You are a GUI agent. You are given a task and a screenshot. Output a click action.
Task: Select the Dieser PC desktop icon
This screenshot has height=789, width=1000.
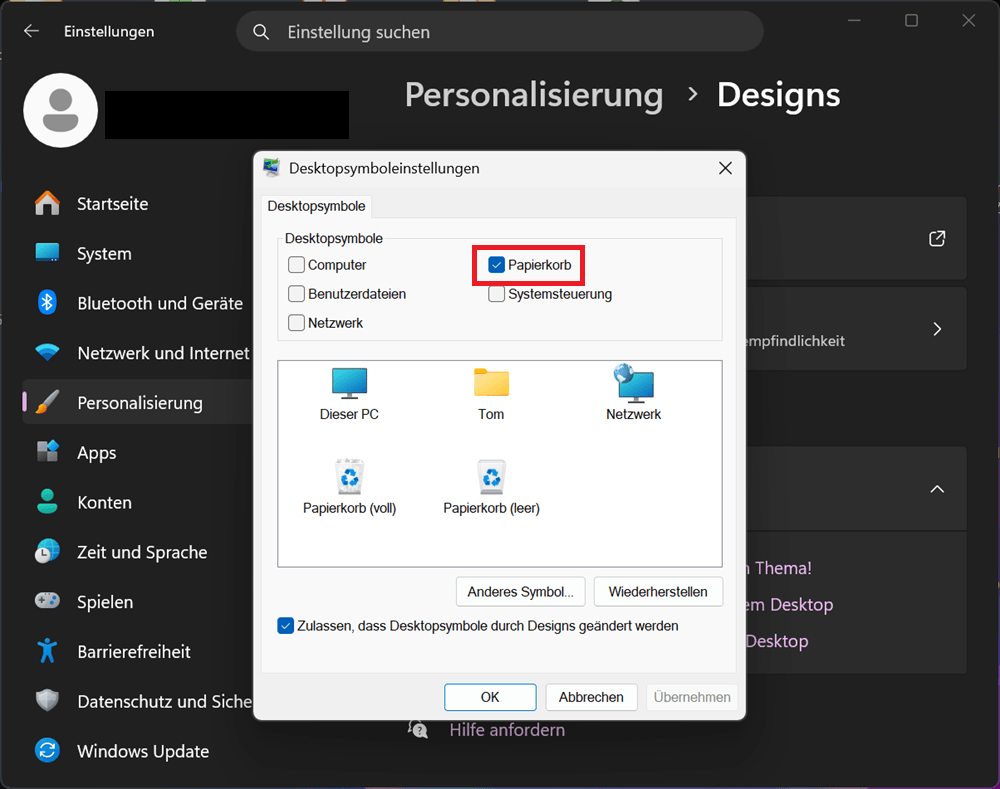point(349,394)
